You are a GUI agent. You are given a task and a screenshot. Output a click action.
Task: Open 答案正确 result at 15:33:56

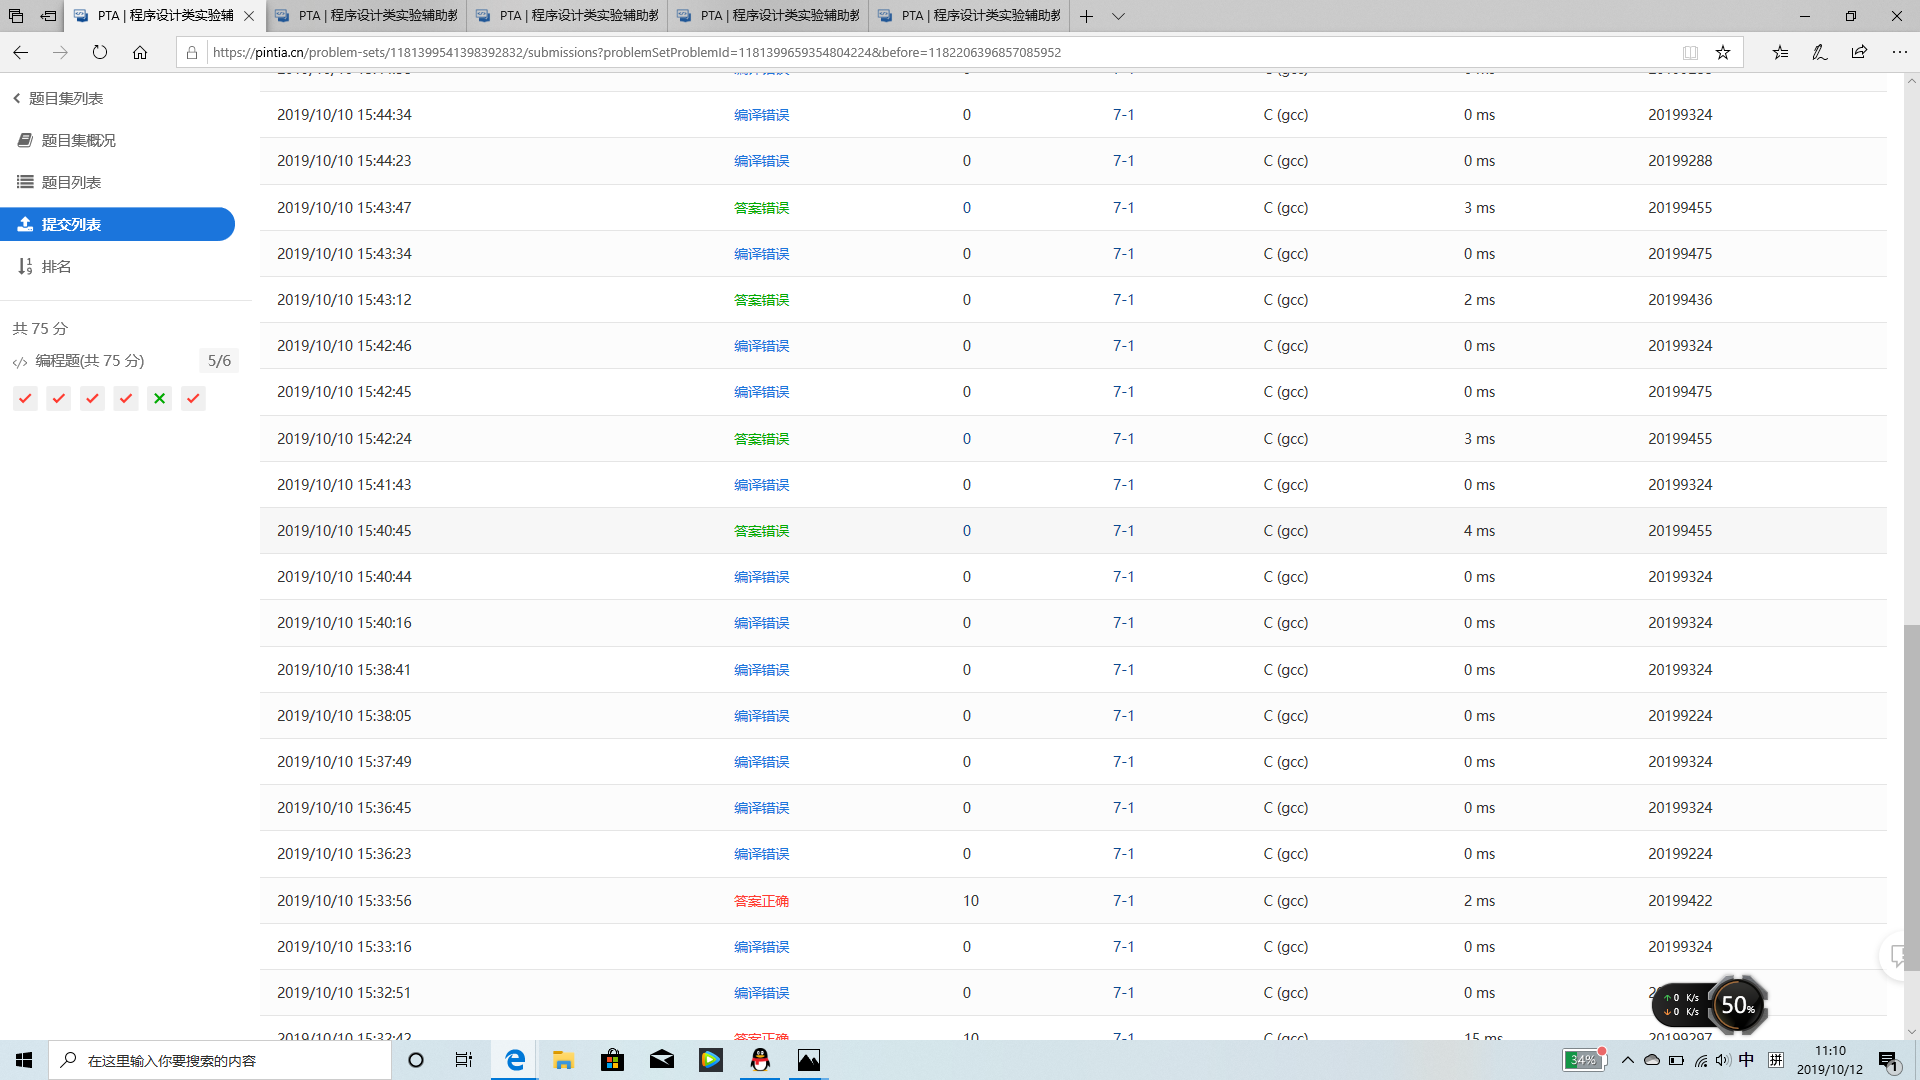761,901
